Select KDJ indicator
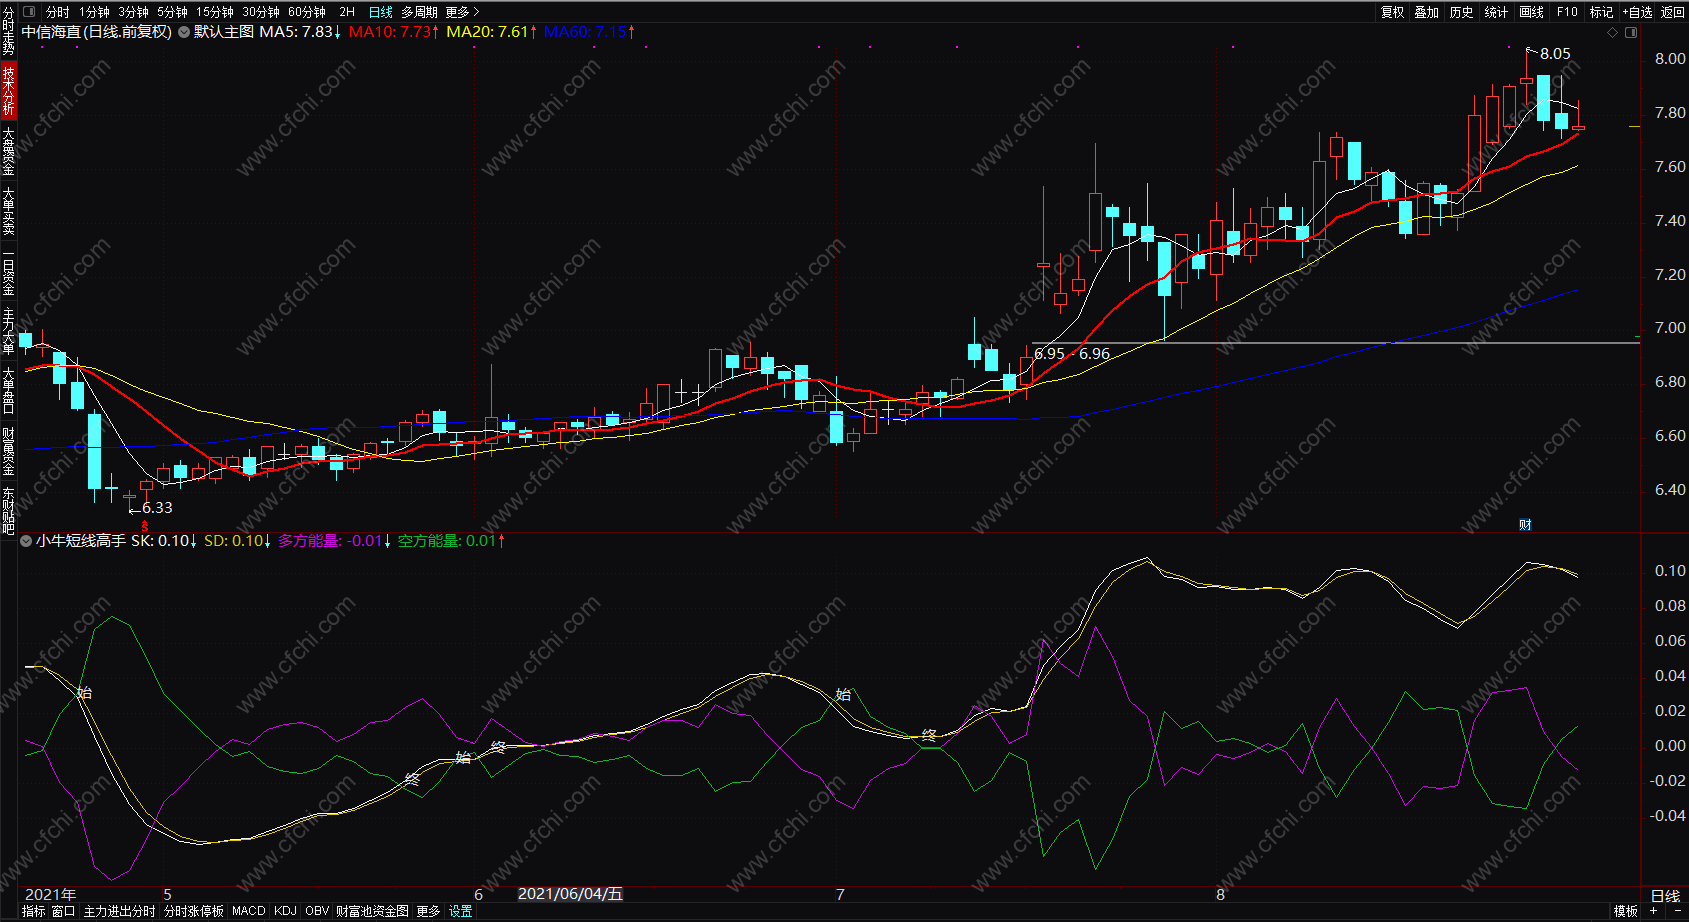 pos(285,911)
